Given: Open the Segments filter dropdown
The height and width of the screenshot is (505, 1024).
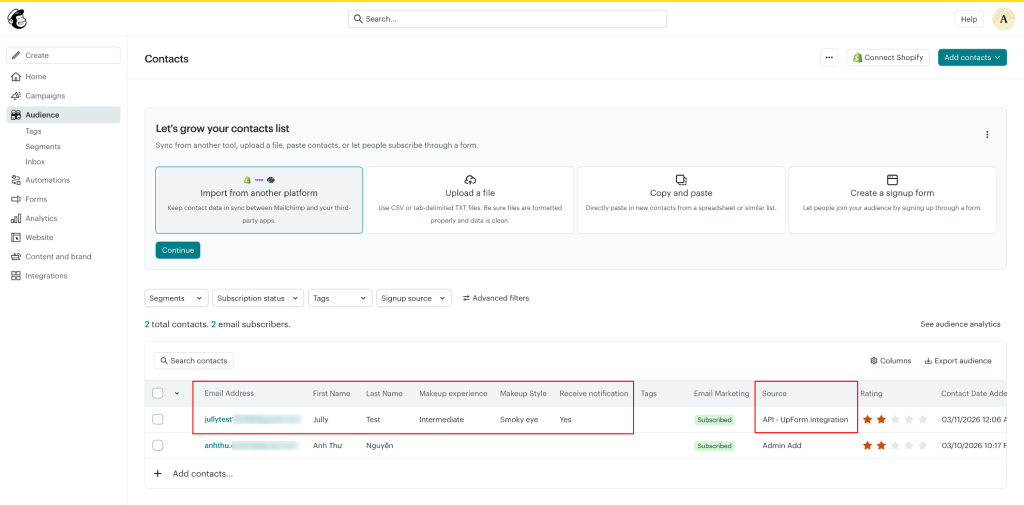Looking at the screenshot, I should (x=176, y=298).
